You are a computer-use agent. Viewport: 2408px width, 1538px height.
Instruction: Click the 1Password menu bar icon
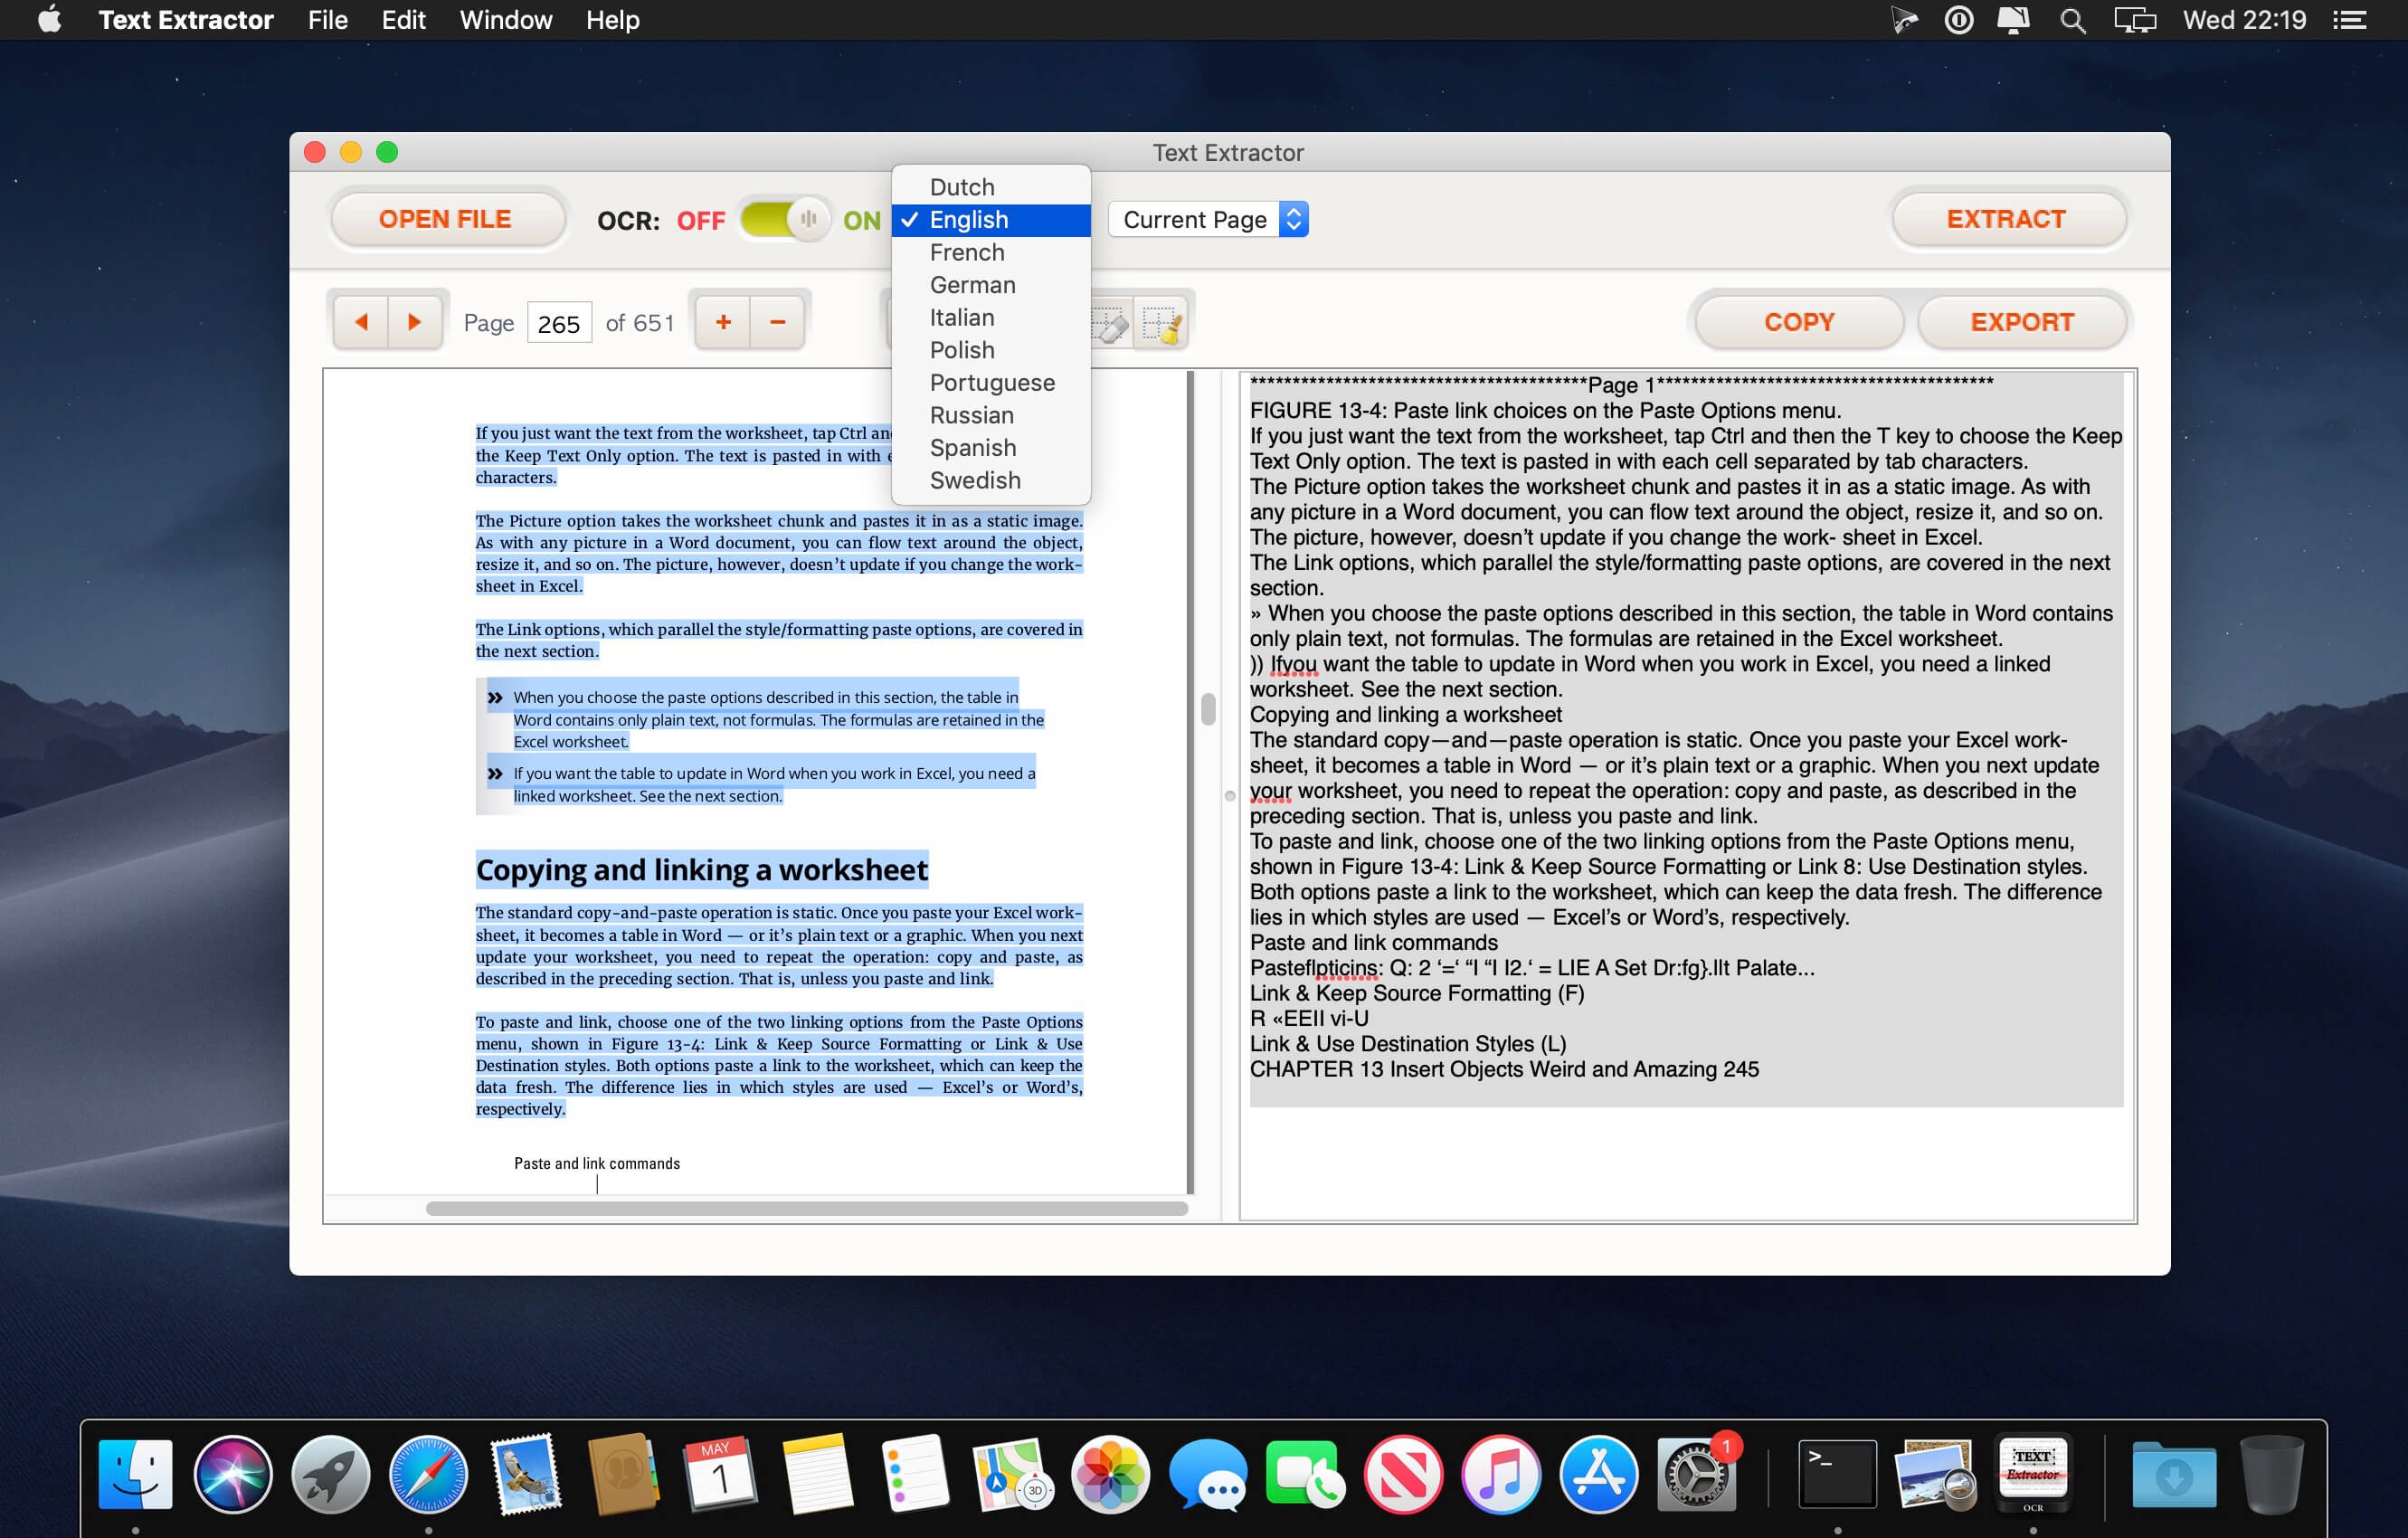pos(1959,20)
